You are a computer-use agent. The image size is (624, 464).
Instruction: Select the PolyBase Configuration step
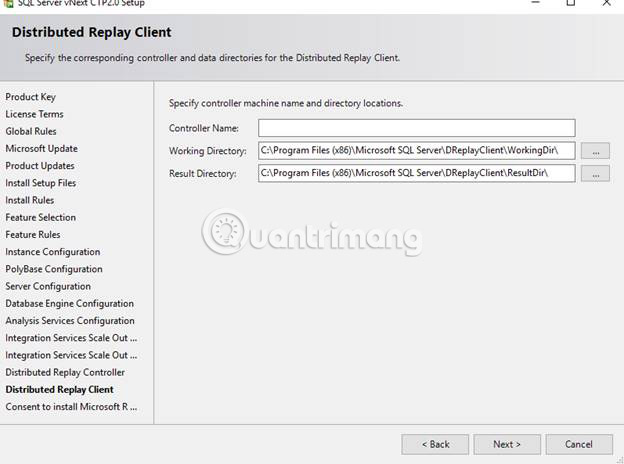pyautogui.click(x=54, y=269)
